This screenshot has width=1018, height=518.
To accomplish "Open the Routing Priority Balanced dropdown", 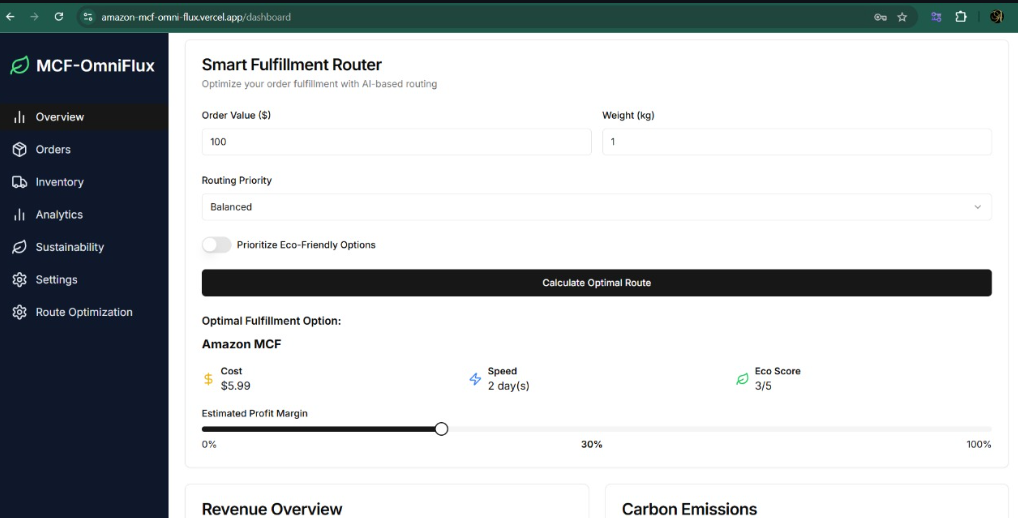I will click(597, 207).
